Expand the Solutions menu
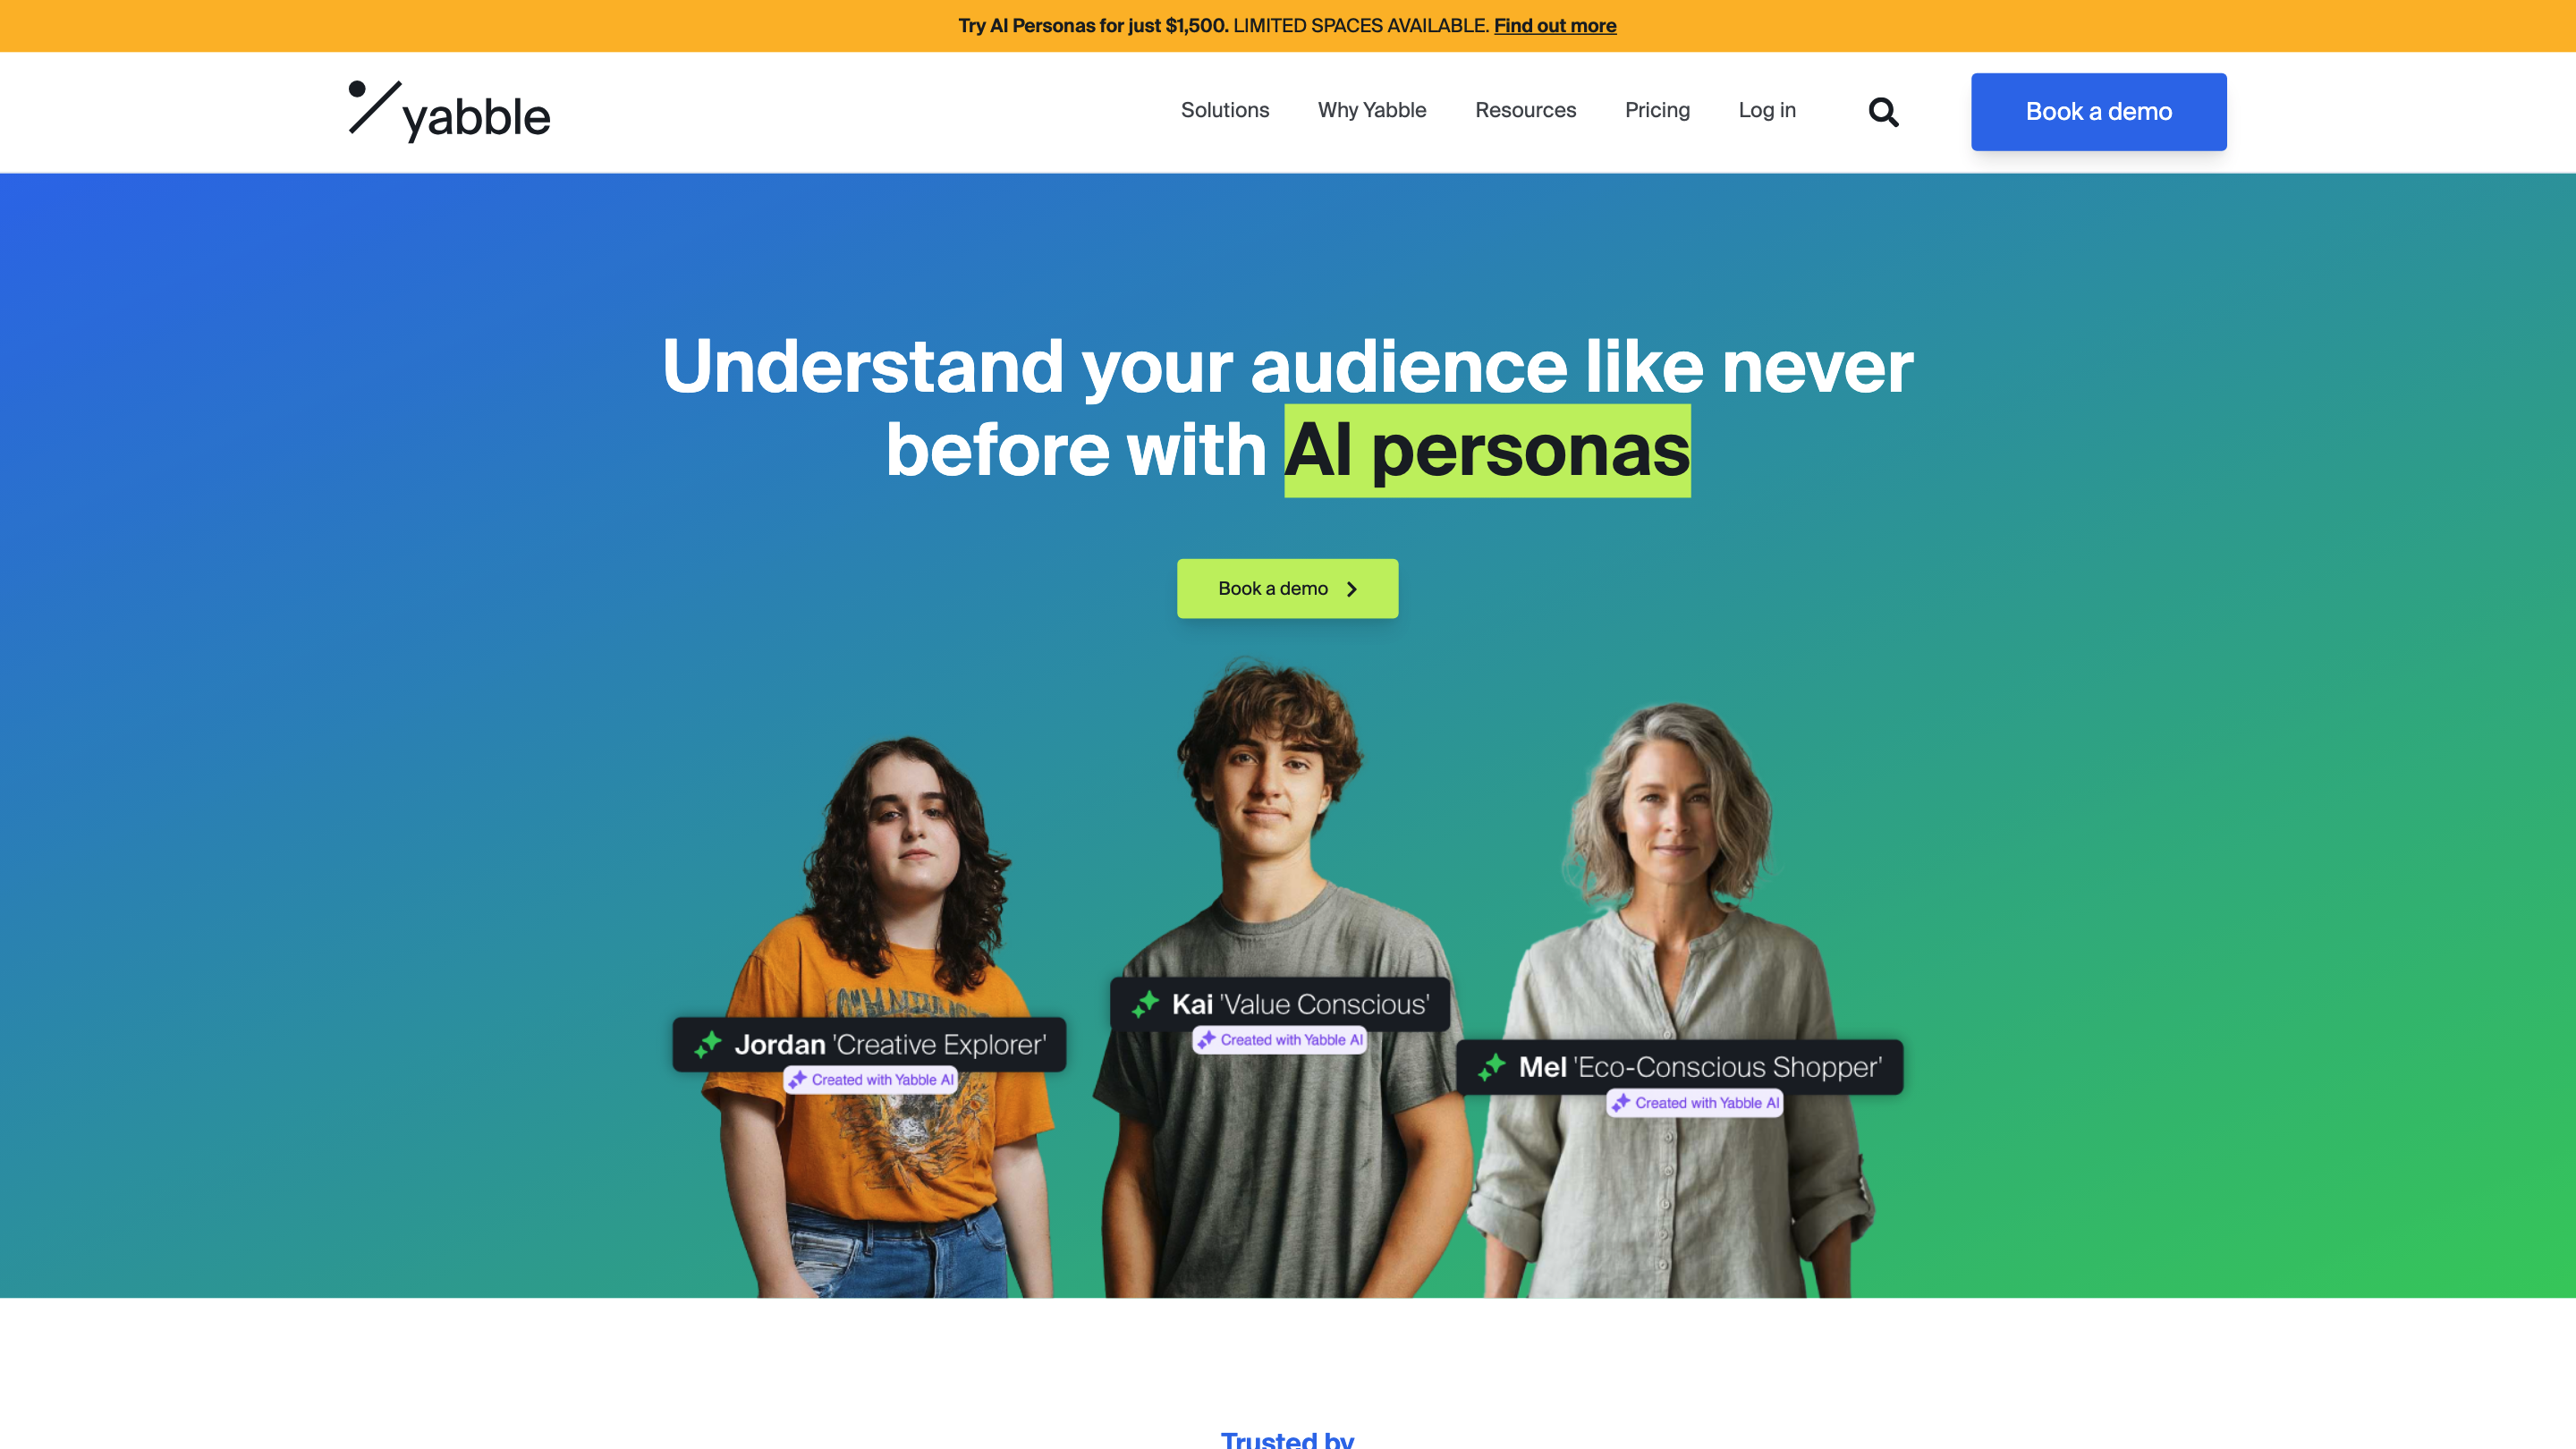This screenshot has height=1449, width=2576. 1225,110
